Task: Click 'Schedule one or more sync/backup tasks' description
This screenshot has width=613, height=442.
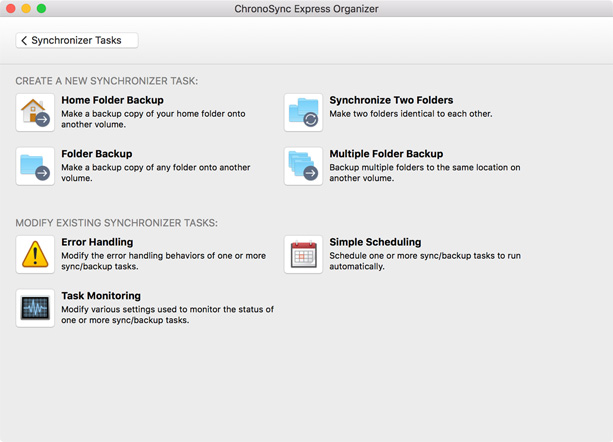Action: (425, 261)
